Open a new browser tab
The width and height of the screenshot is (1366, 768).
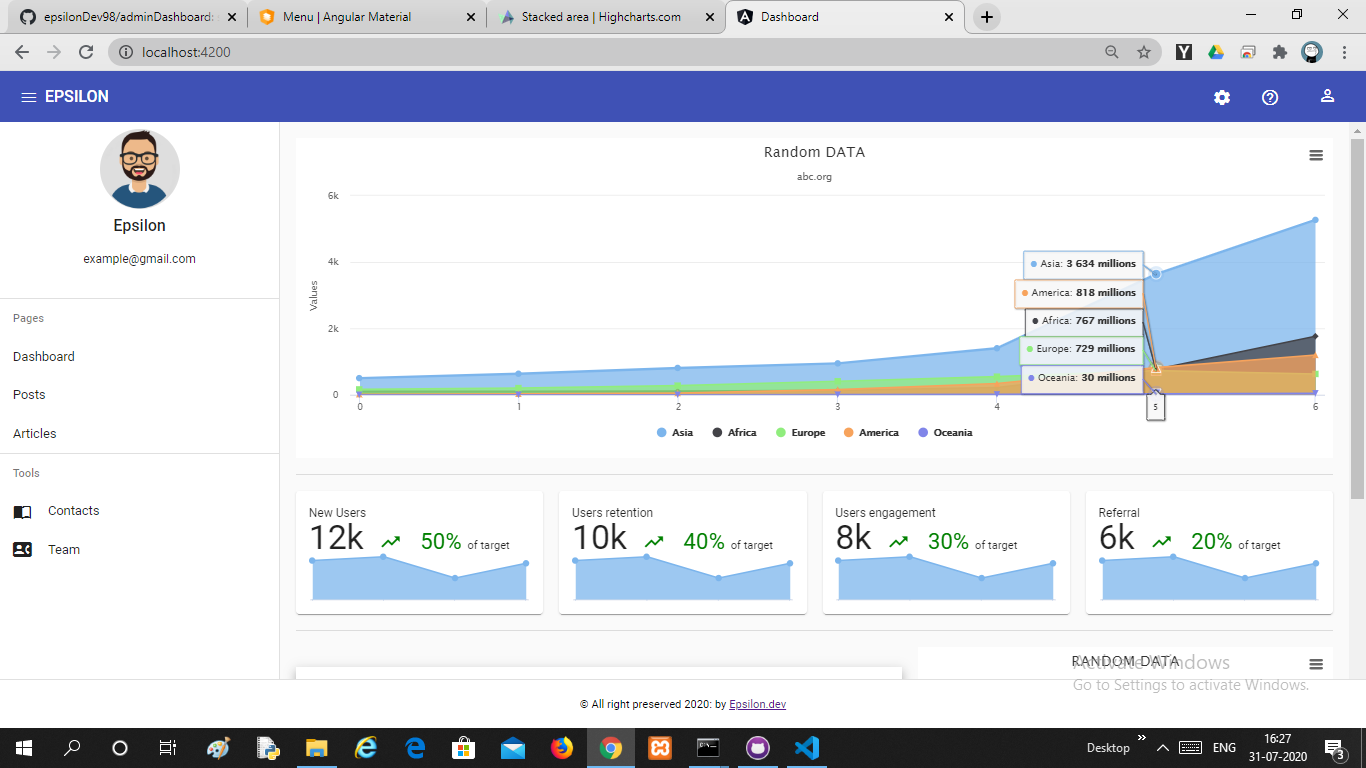[987, 17]
